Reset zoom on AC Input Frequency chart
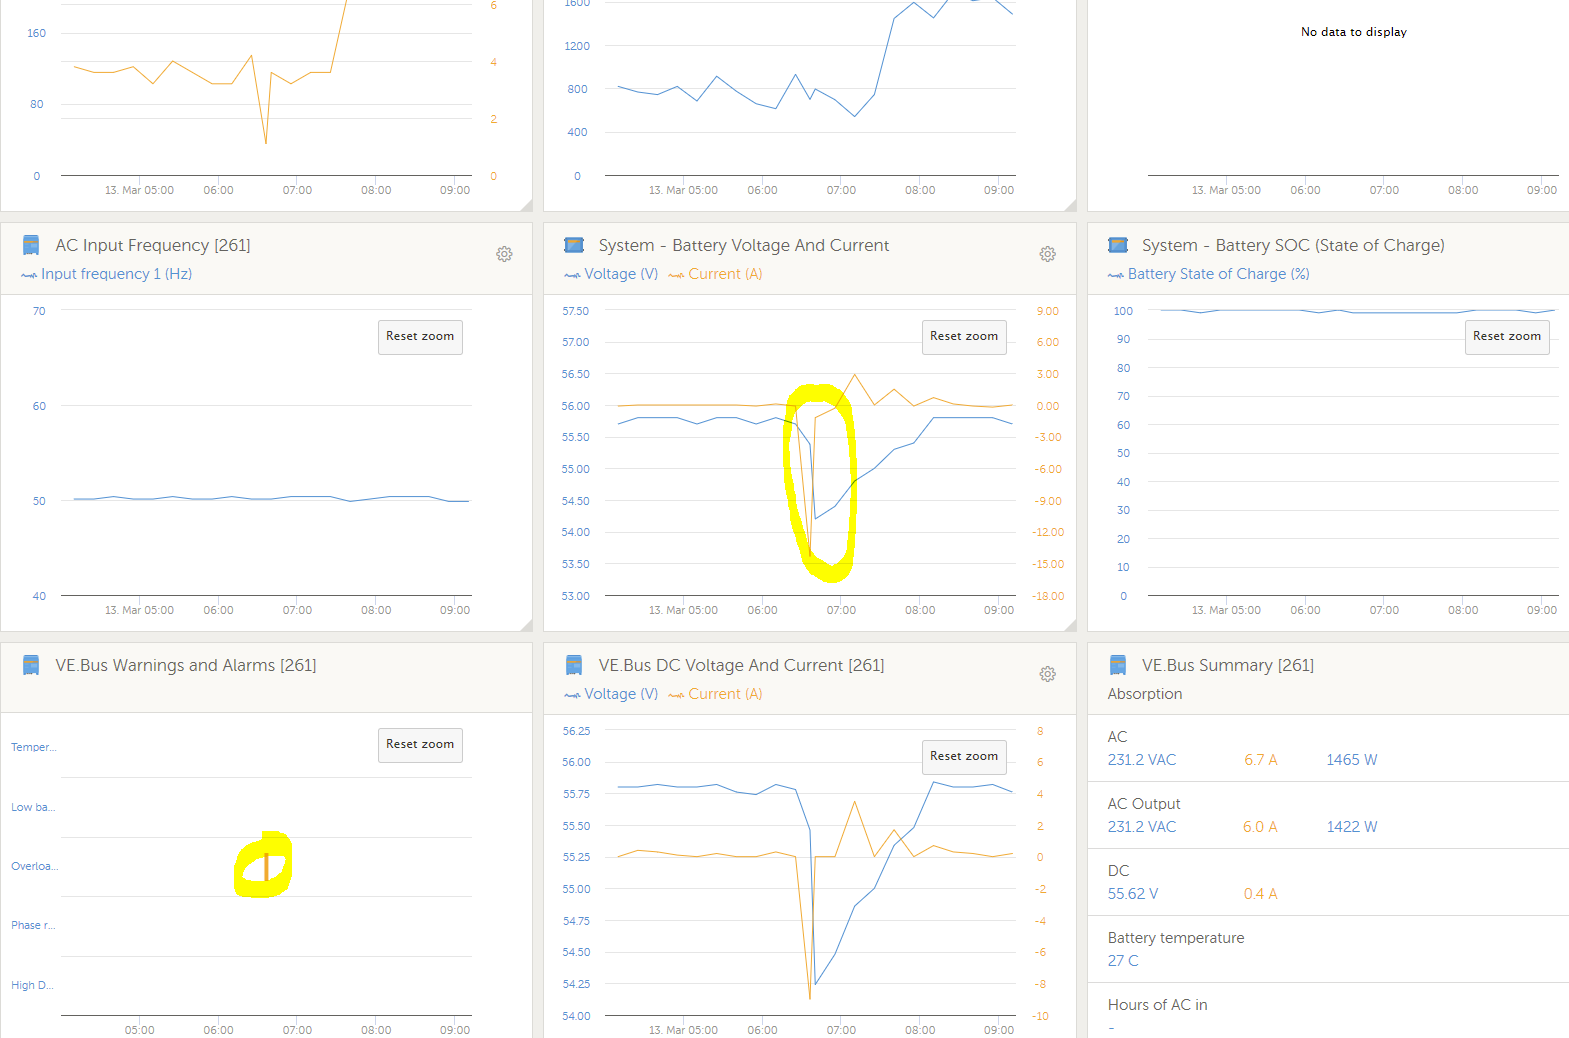Screen dimensions: 1569x1038 tap(420, 337)
